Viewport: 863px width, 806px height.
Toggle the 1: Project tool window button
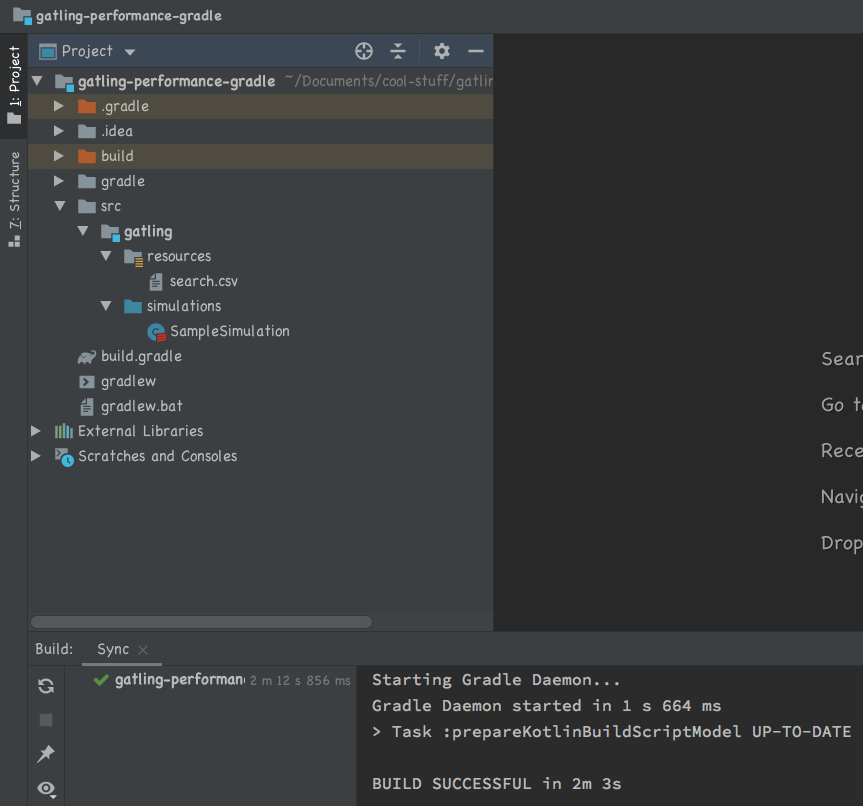pyautogui.click(x=14, y=85)
